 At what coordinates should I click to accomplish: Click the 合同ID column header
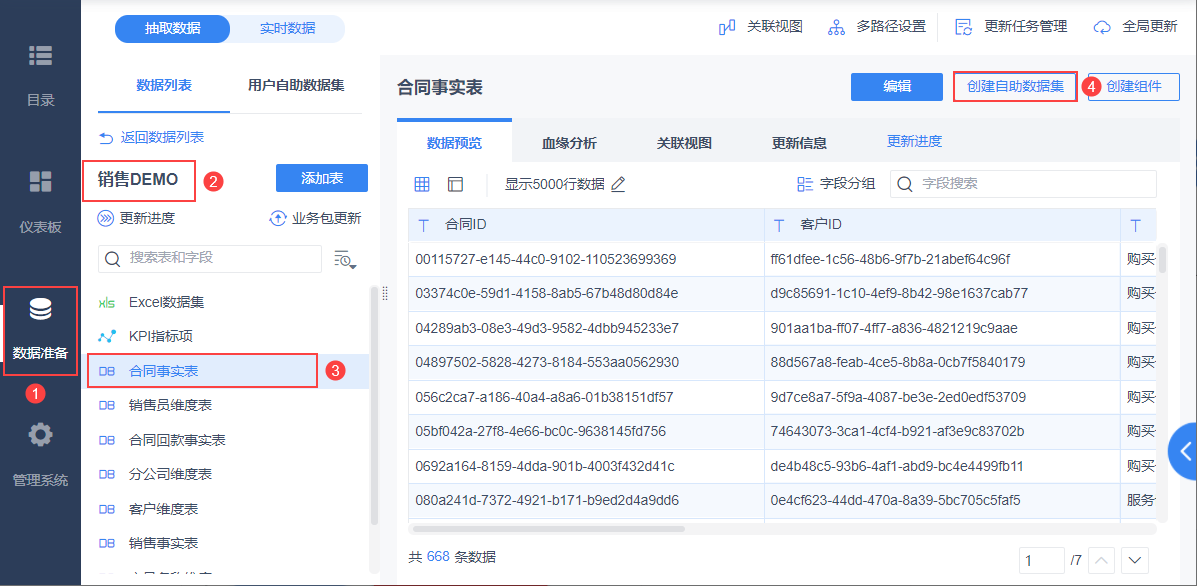586,225
